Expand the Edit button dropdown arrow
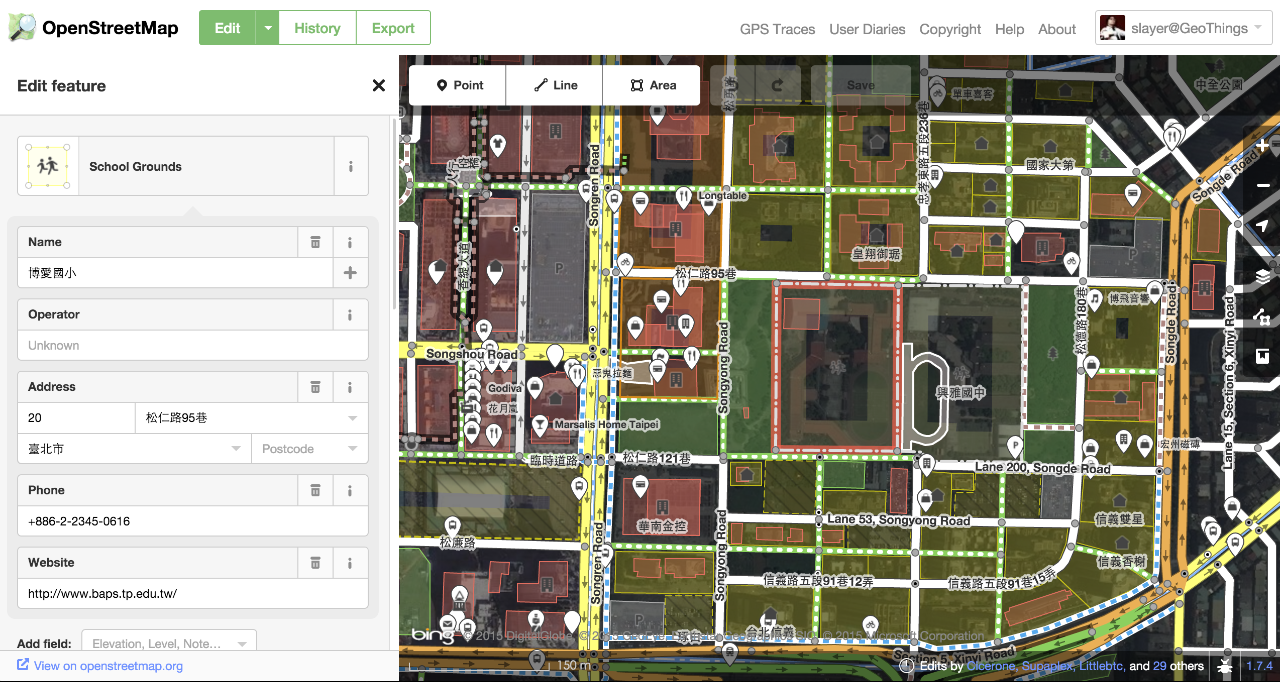Viewport: 1280px width, 682px height. pos(267,28)
